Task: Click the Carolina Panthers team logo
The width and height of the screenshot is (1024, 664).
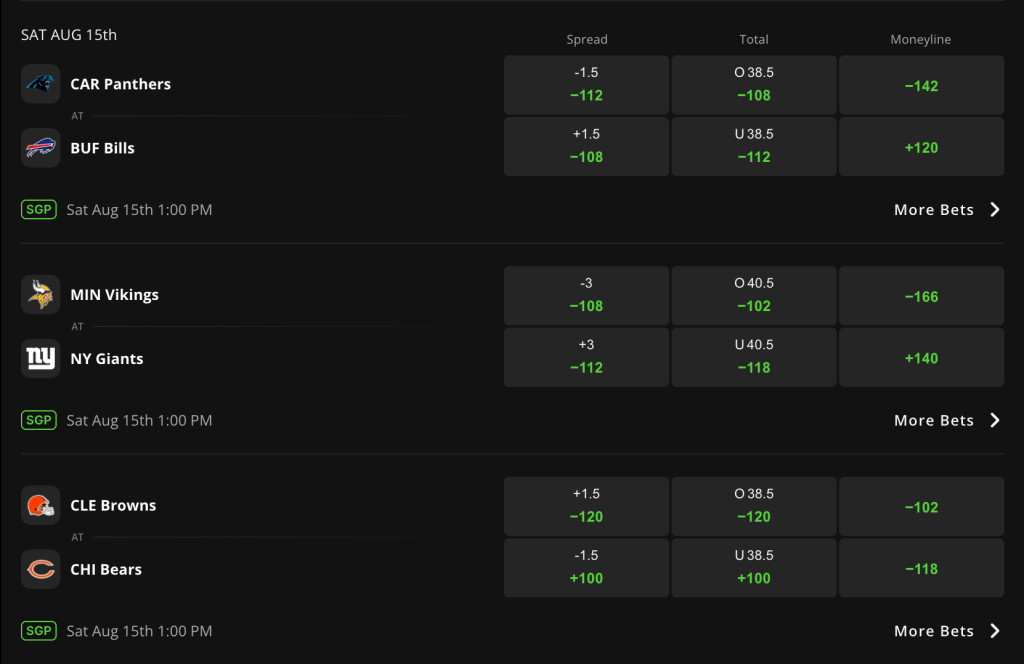Action: coord(40,84)
